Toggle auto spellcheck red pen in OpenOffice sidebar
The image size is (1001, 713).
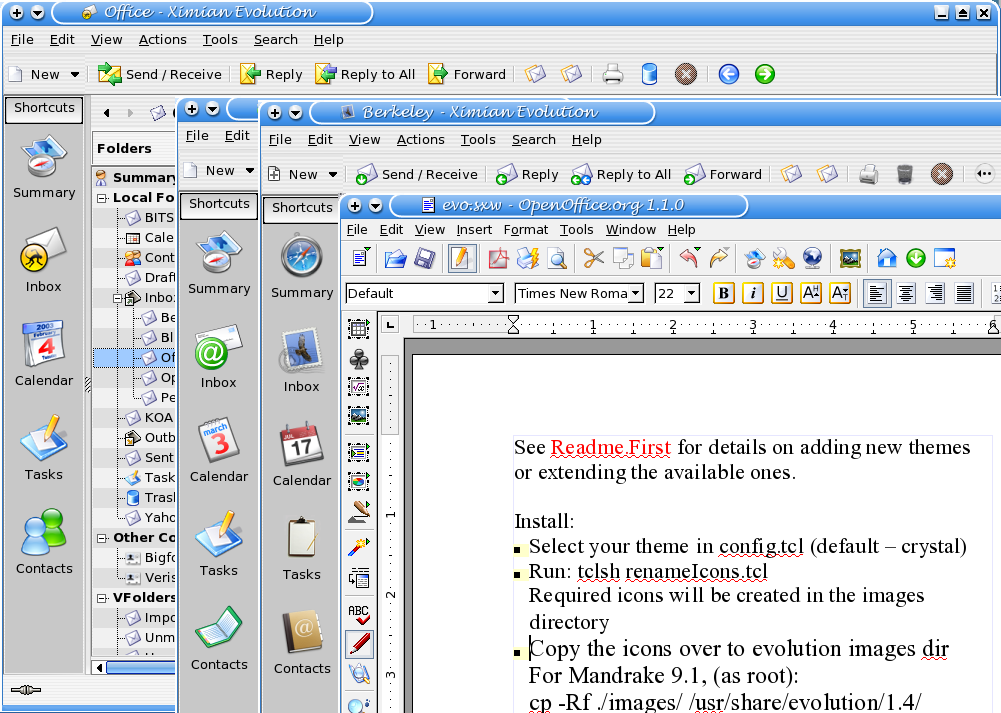pos(359,643)
